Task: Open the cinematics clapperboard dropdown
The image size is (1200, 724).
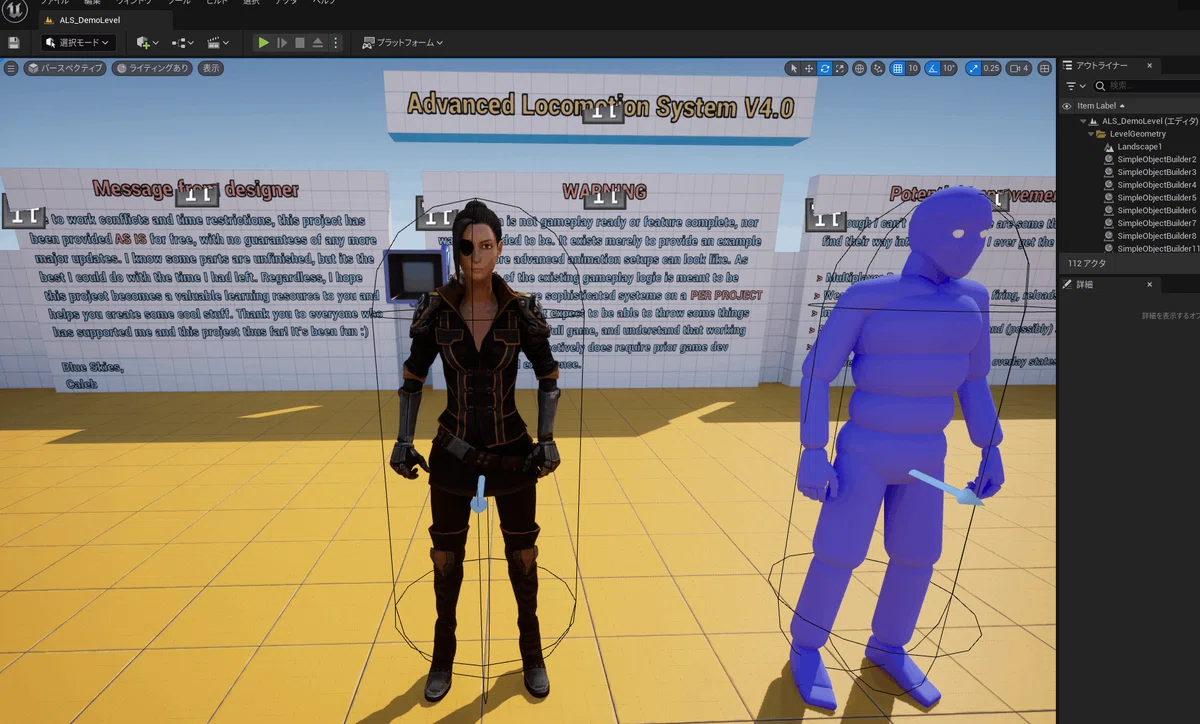Action: (217, 43)
